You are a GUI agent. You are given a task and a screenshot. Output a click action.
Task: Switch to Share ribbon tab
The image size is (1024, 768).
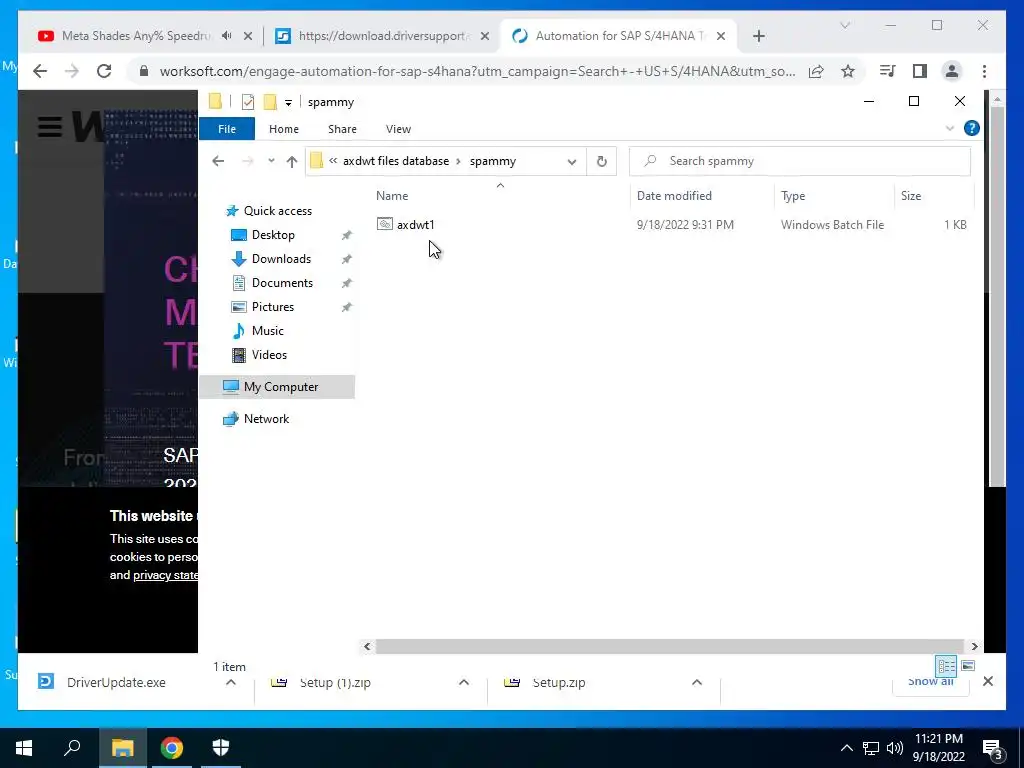click(x=342, y=129)
